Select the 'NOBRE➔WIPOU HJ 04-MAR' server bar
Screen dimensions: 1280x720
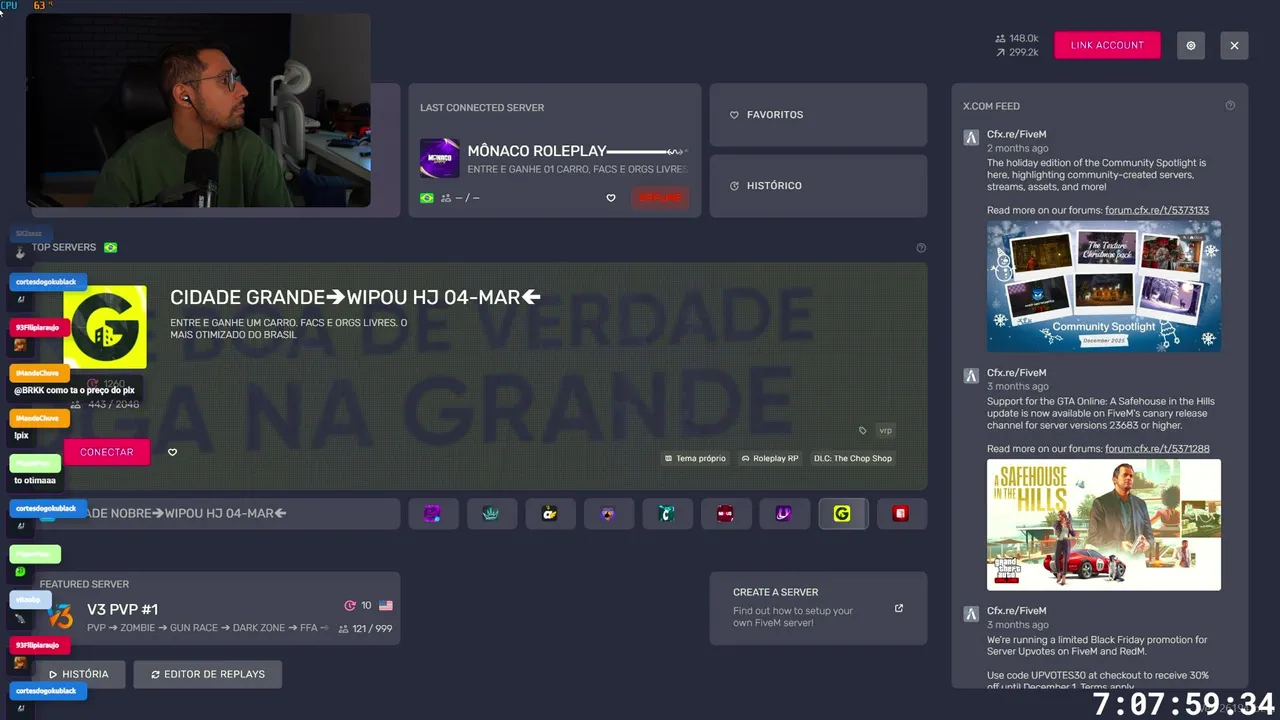(216, 514)
